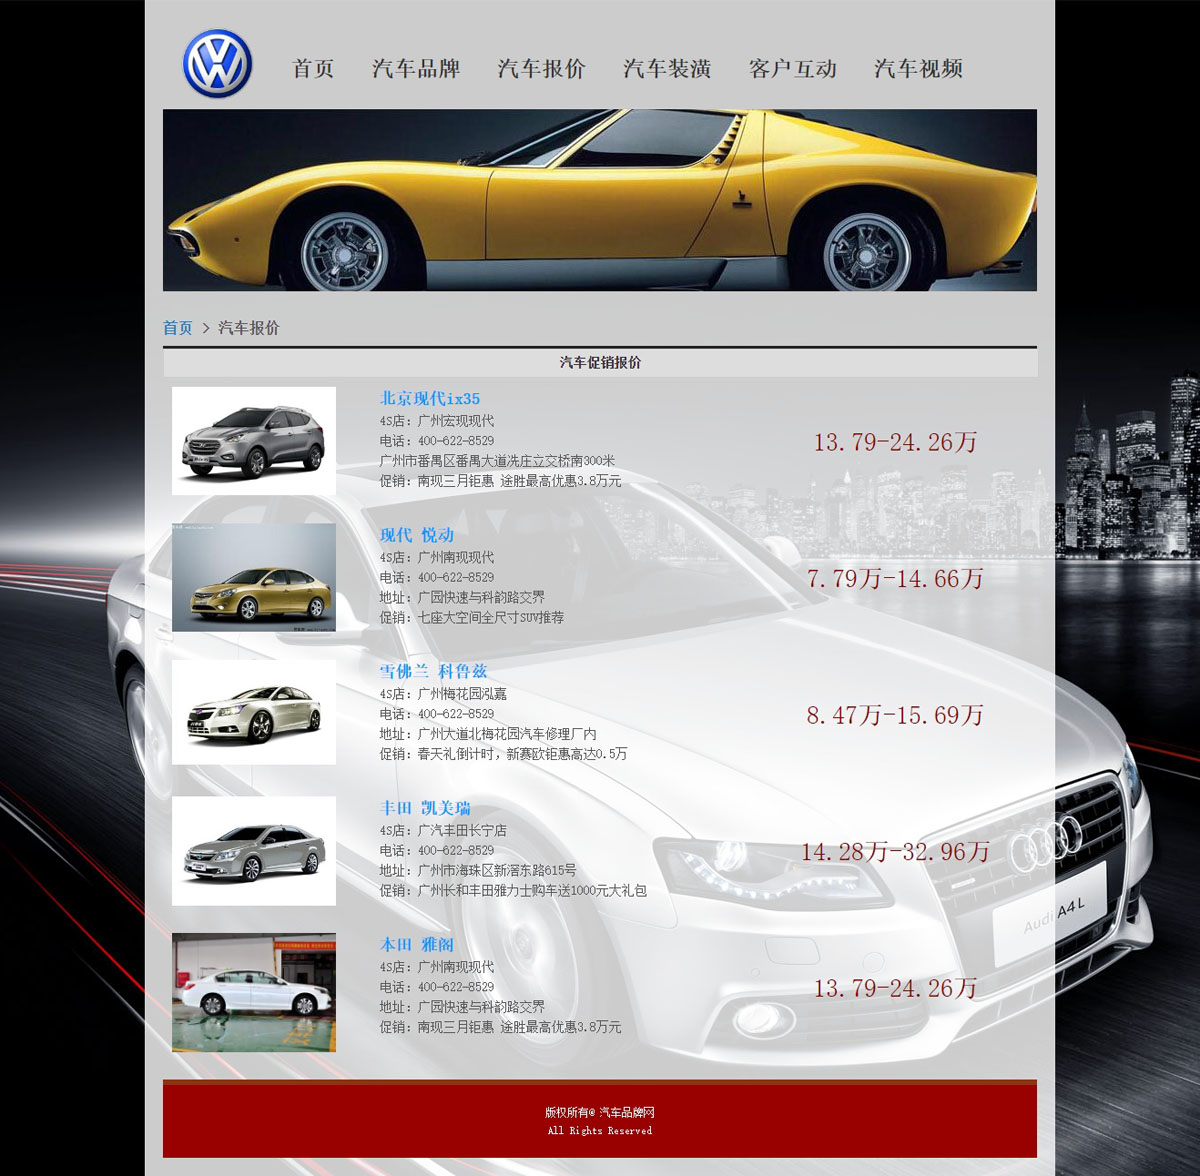Click promotion 广州长和丰田雅力士购车送1000元大礼包

click(x=533, y=890)
